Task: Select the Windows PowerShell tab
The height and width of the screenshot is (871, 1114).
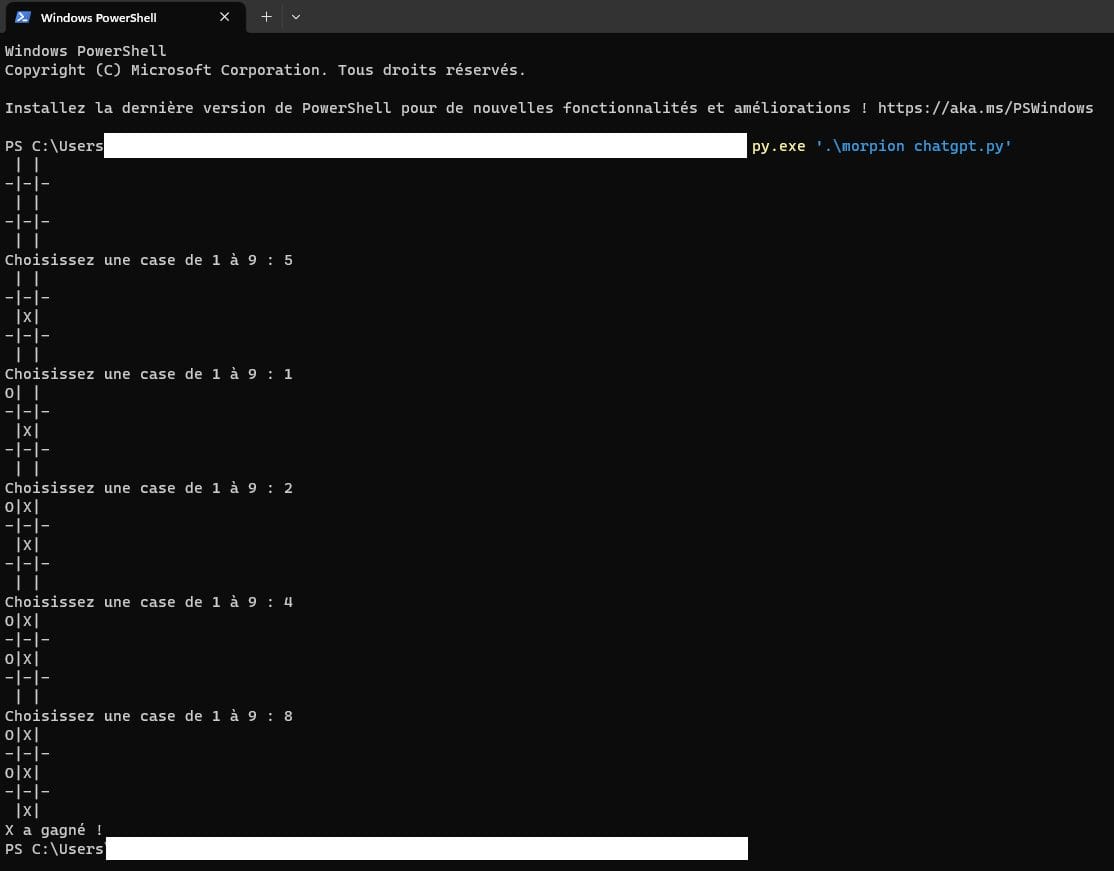Action: pos(110,17)
